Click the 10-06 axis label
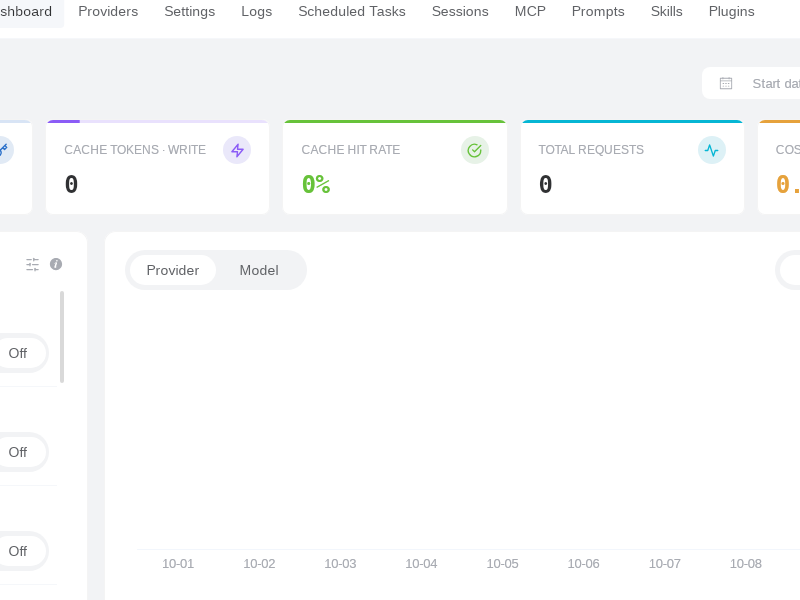Image resolution: width=800 pixels, height=600 pixels. pos(583,564)
